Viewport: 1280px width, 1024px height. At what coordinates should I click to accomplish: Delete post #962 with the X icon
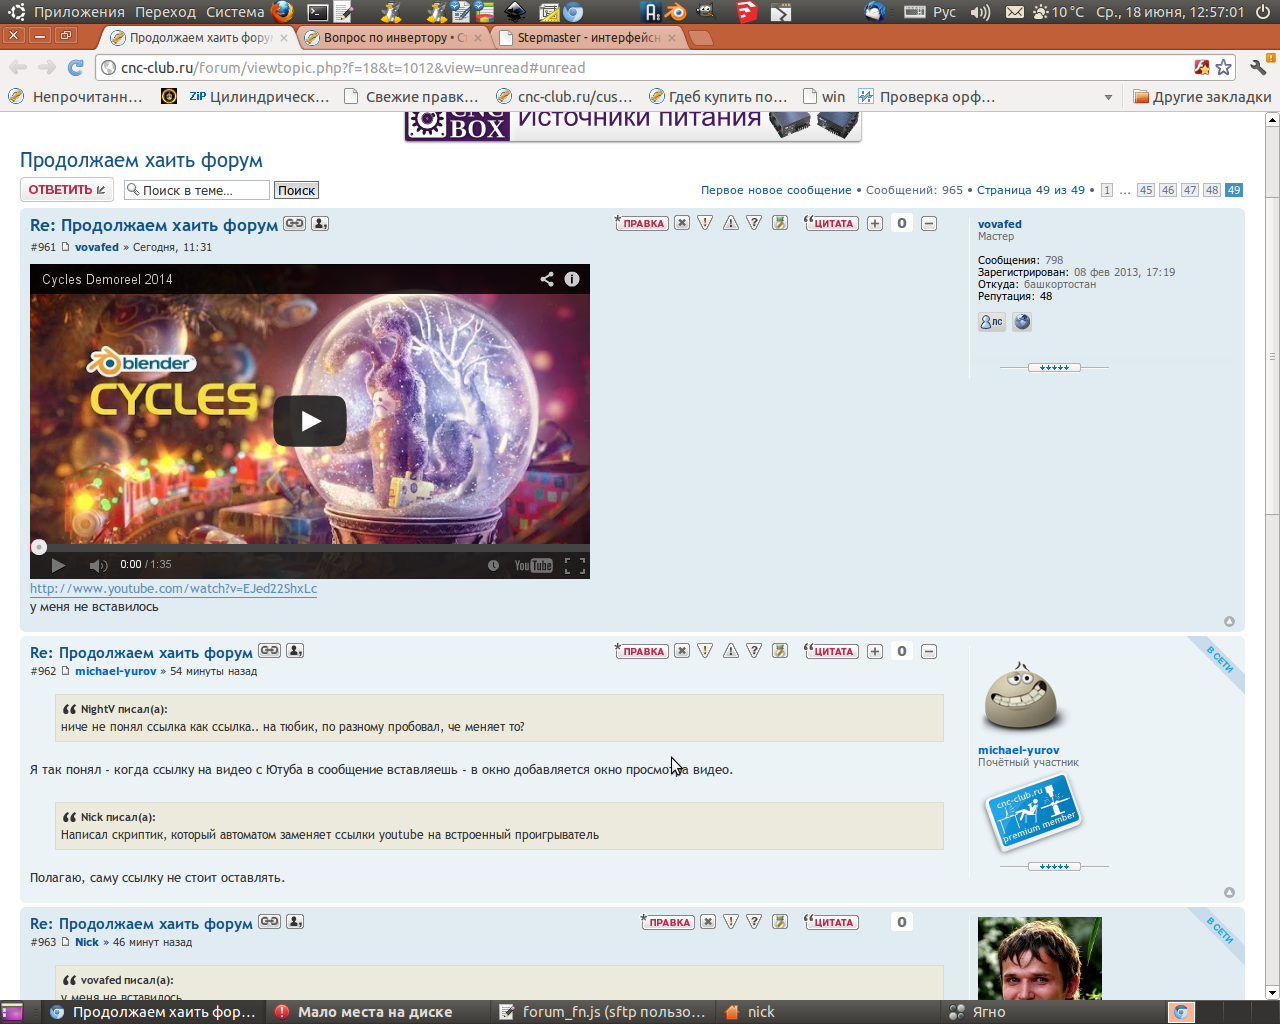pos(681,651)
